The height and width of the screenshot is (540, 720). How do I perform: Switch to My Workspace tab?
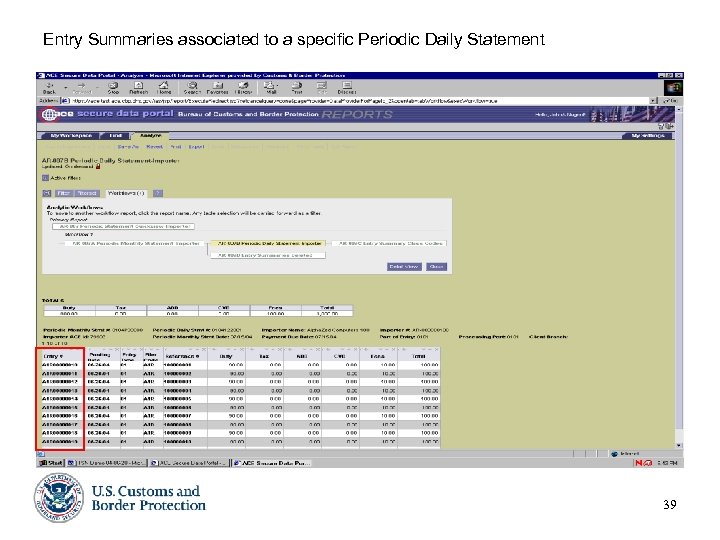(x=71, y=136)
